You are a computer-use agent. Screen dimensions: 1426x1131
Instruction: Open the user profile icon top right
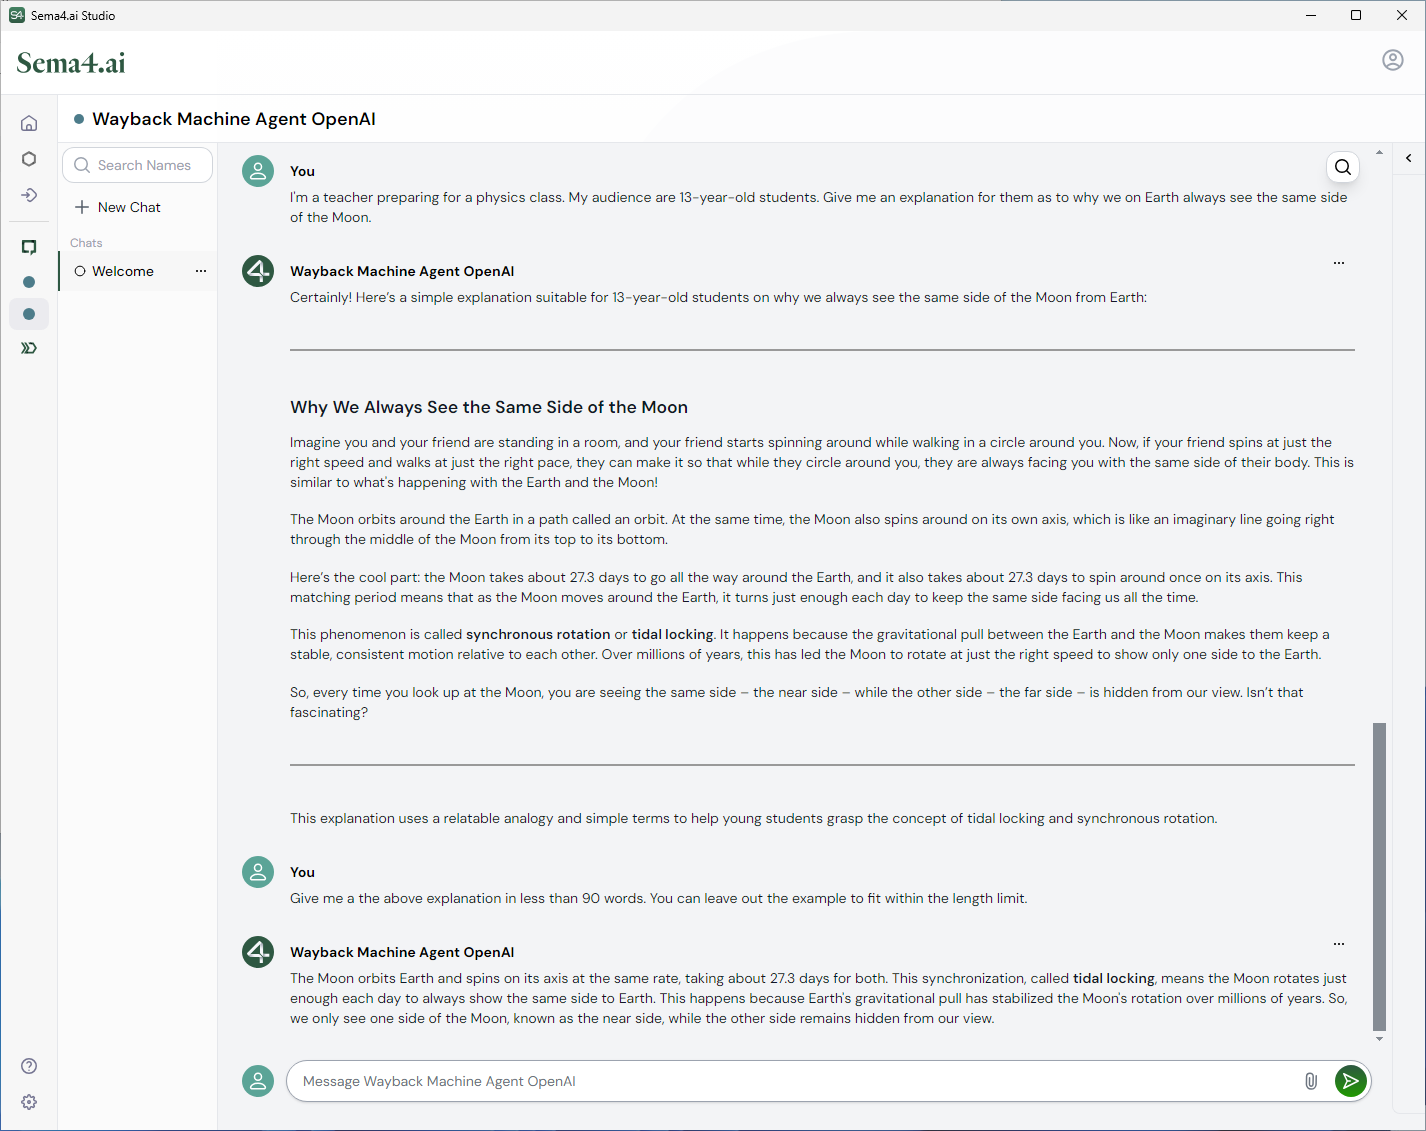[1393, 60]
